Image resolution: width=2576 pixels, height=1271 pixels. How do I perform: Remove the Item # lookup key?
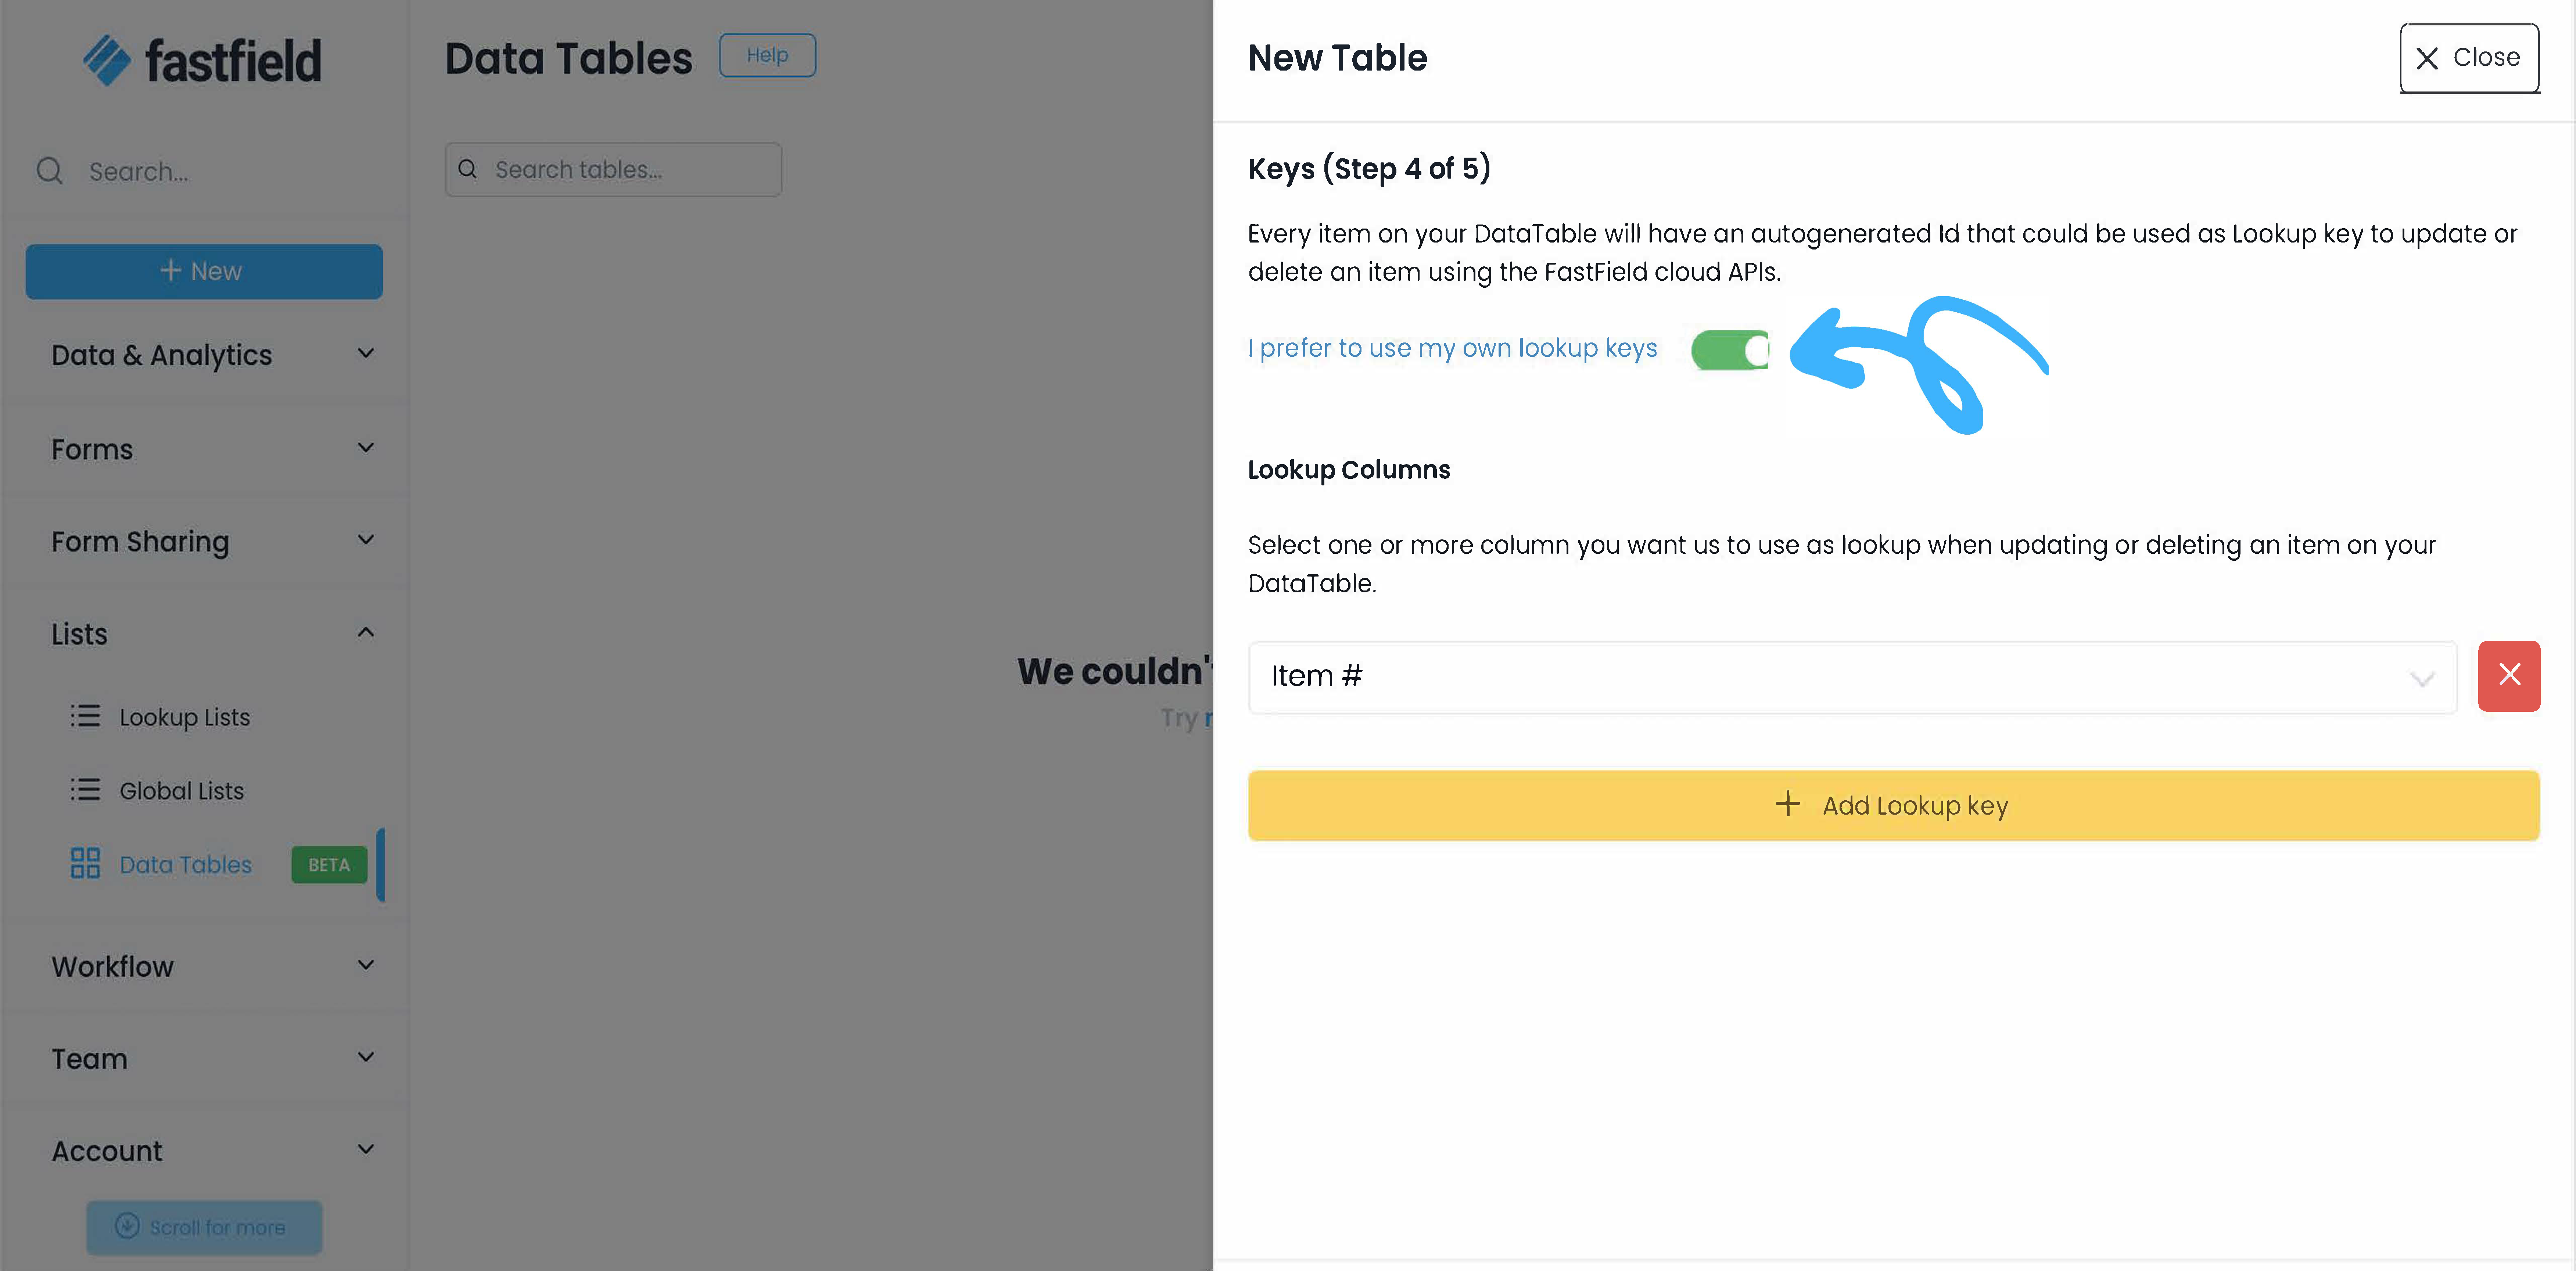tap(2508, 675)
